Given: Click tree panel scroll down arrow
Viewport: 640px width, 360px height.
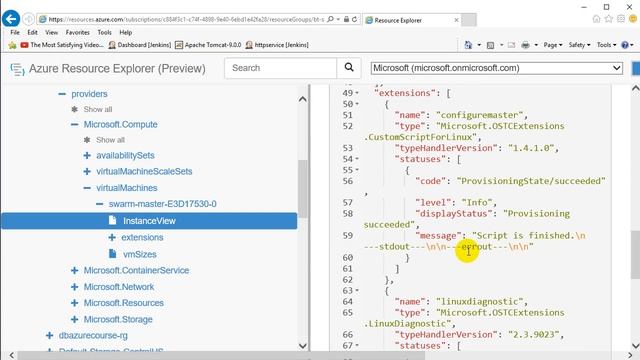Looking at the screenshot, I should (x=303, y=346).
